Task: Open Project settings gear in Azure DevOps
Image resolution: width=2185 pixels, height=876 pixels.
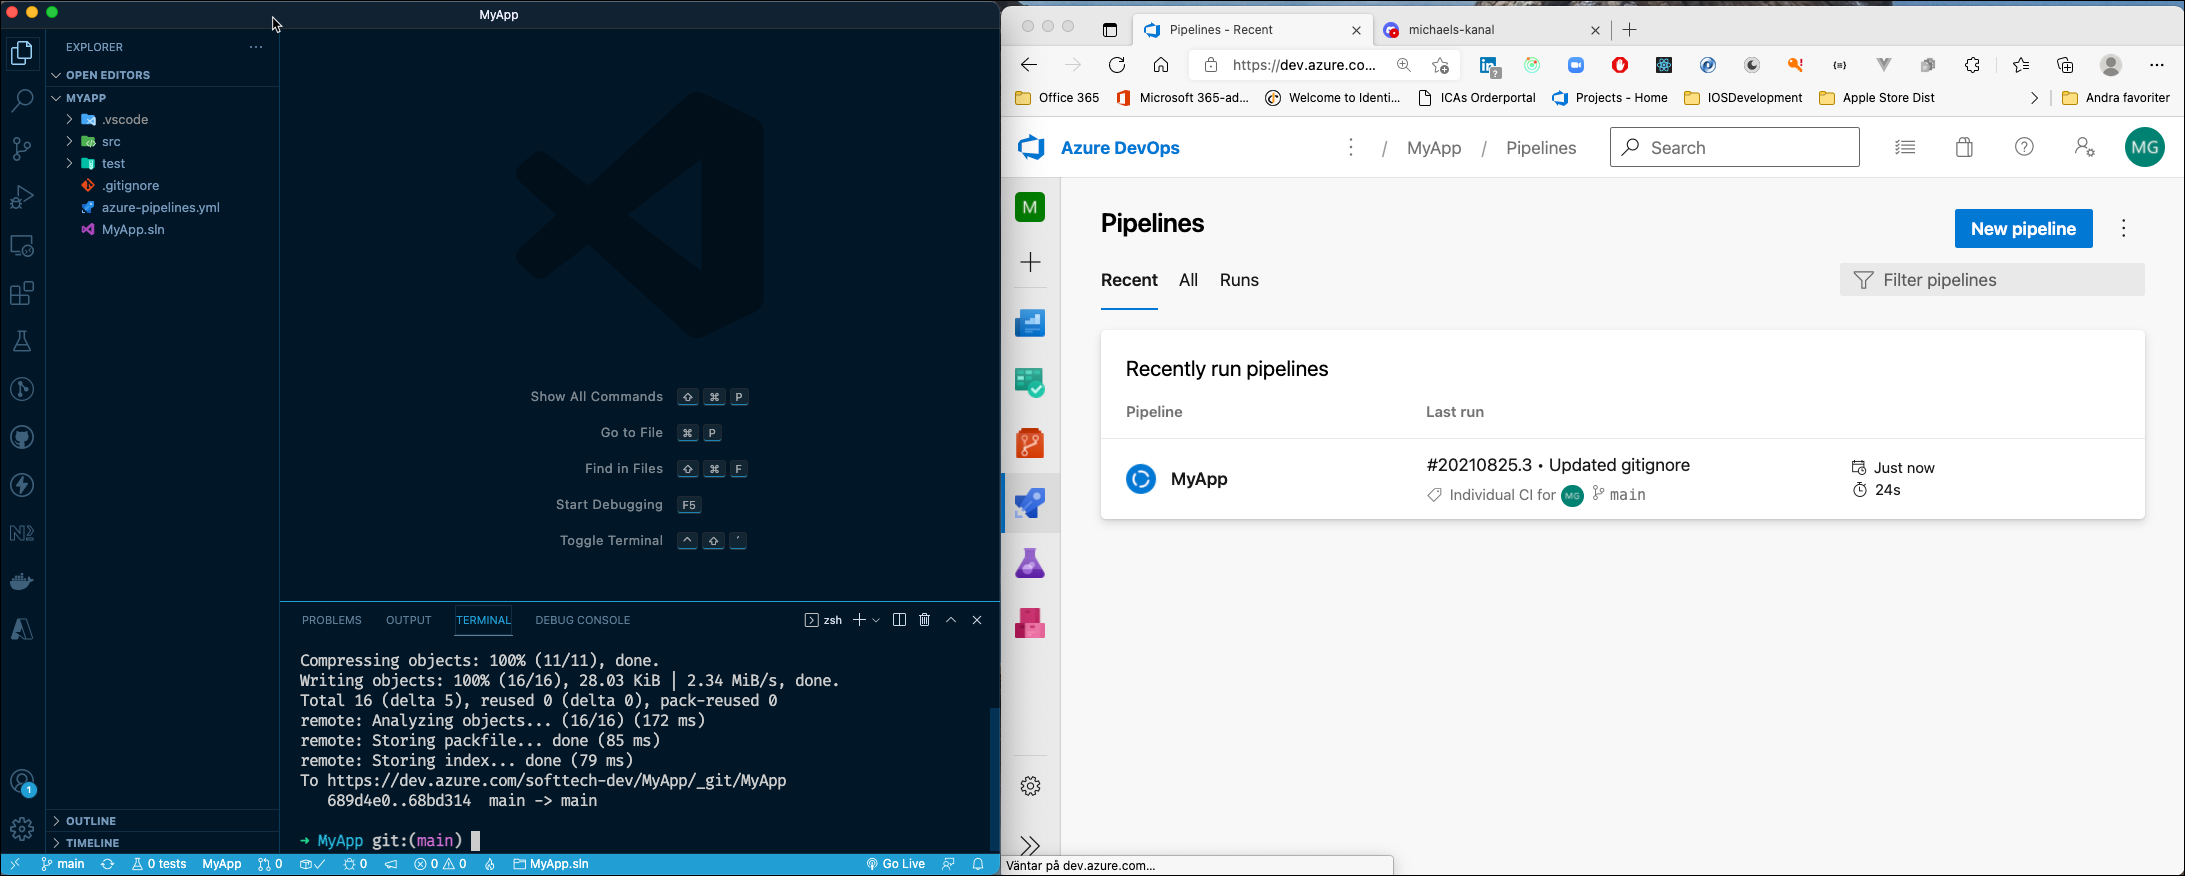Action: click(1030, 786)
